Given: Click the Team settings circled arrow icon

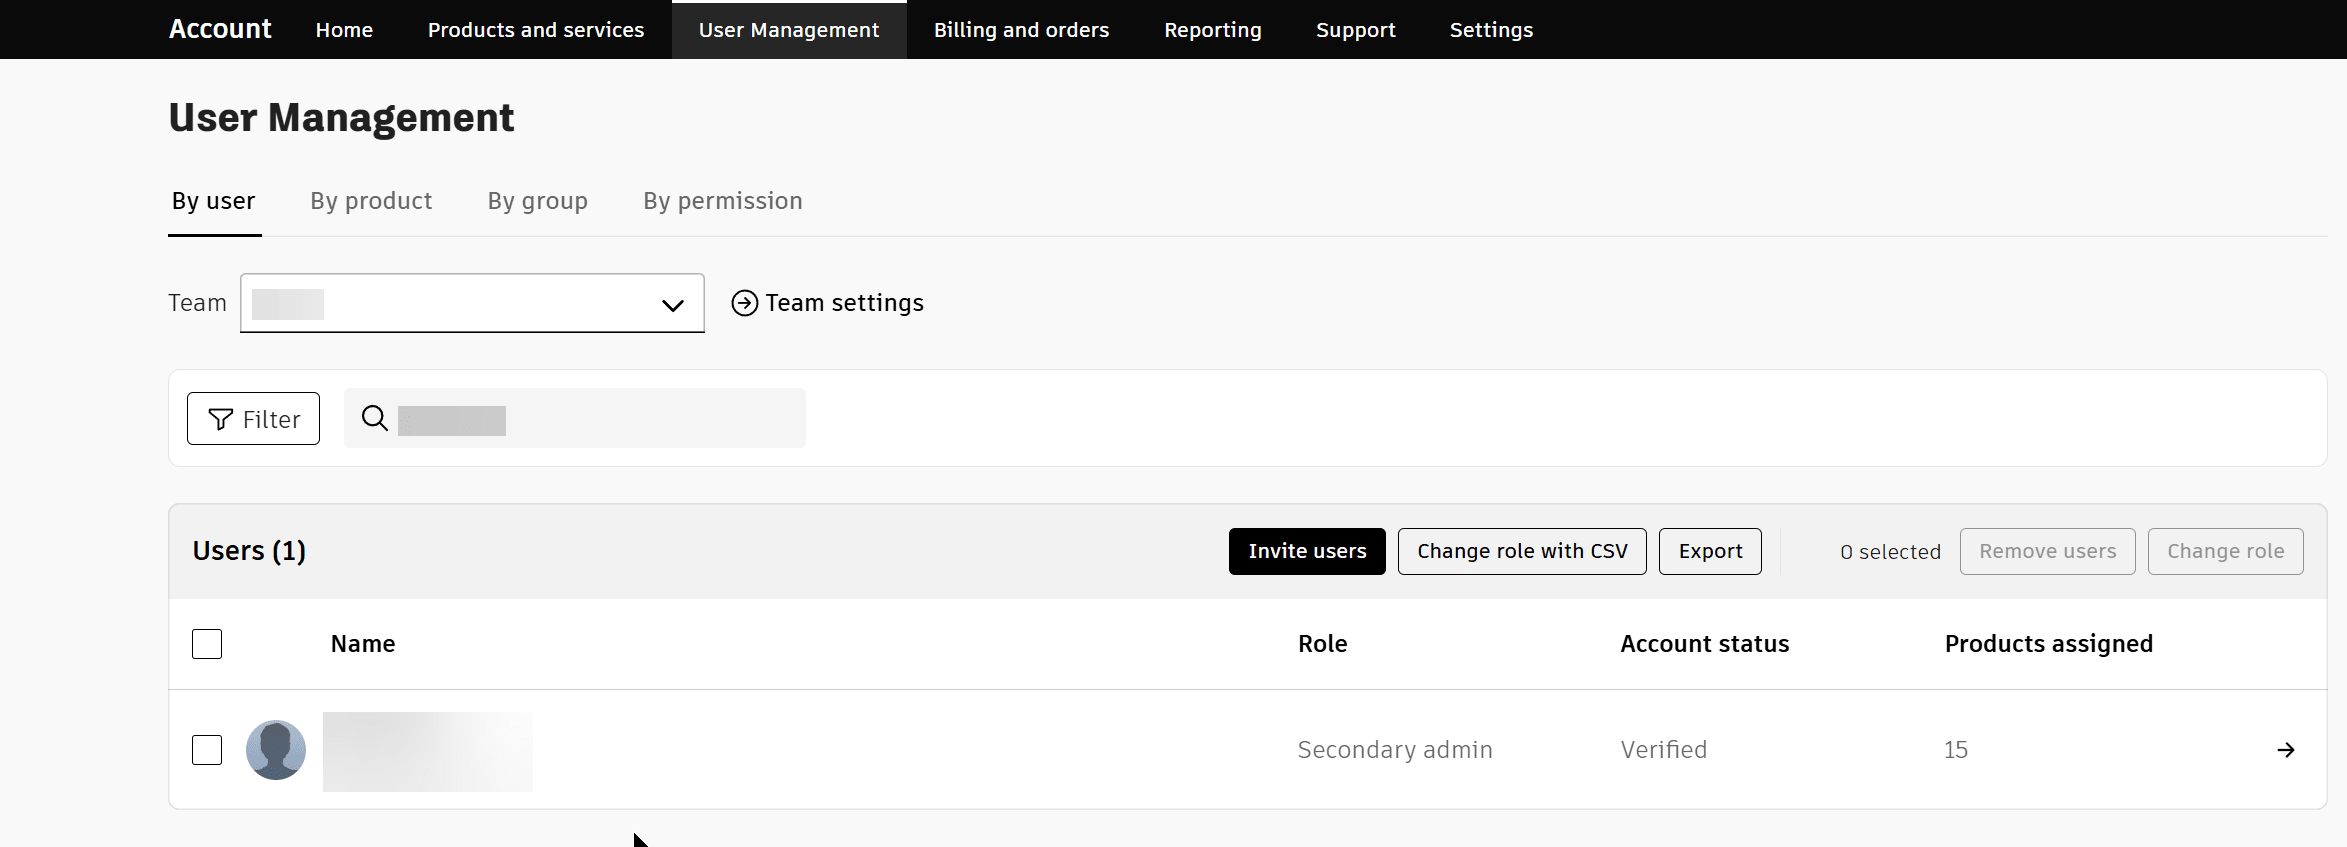Looking at the screenshot, I should (x=745, y=303).
